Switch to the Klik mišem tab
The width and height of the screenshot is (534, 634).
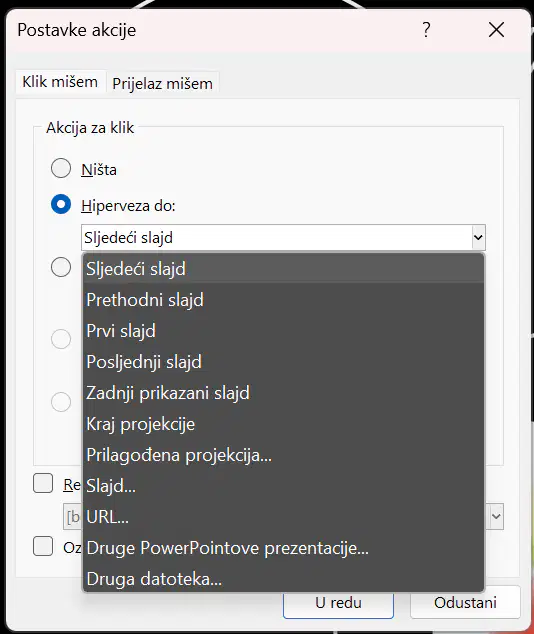point(60,82)
